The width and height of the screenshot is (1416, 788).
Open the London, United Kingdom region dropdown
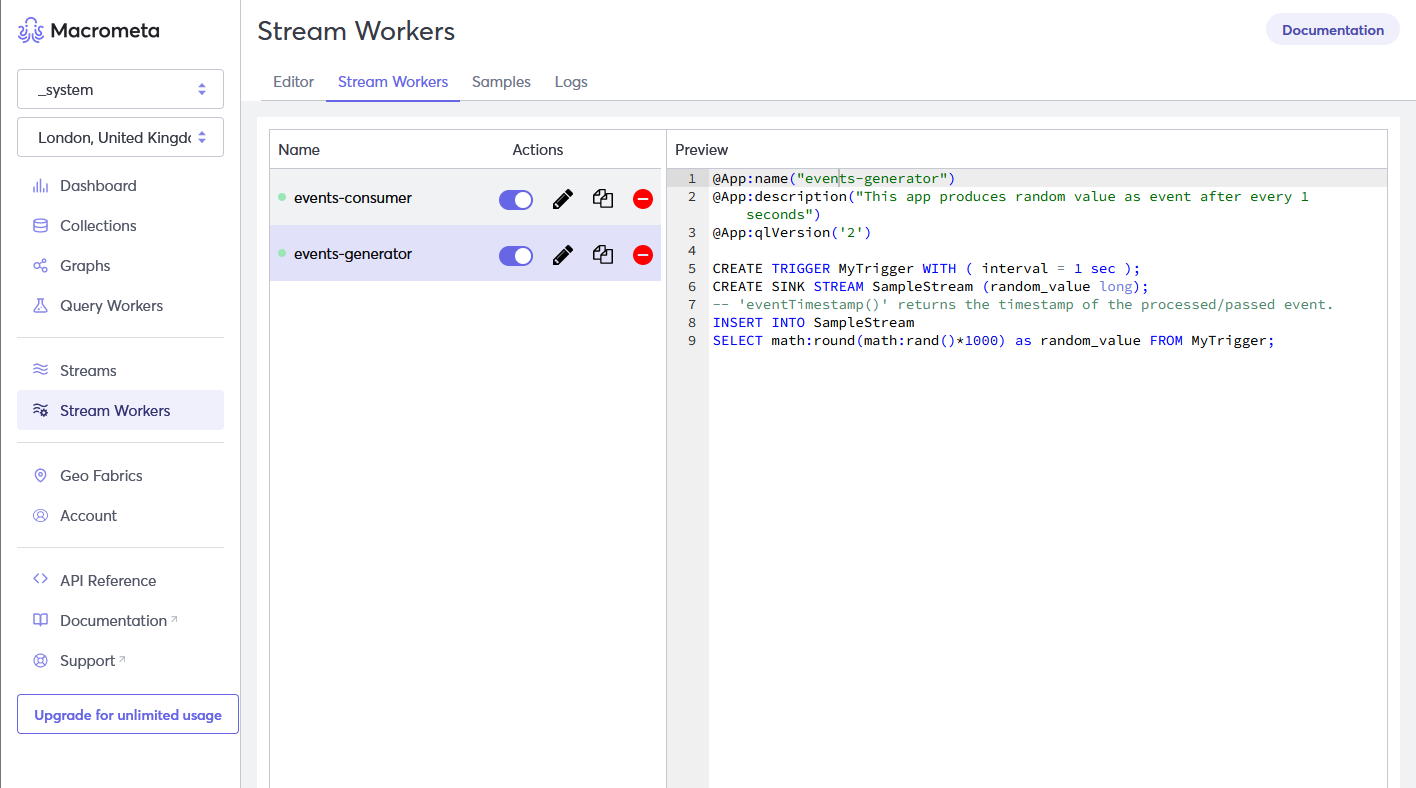pos(120,137)
